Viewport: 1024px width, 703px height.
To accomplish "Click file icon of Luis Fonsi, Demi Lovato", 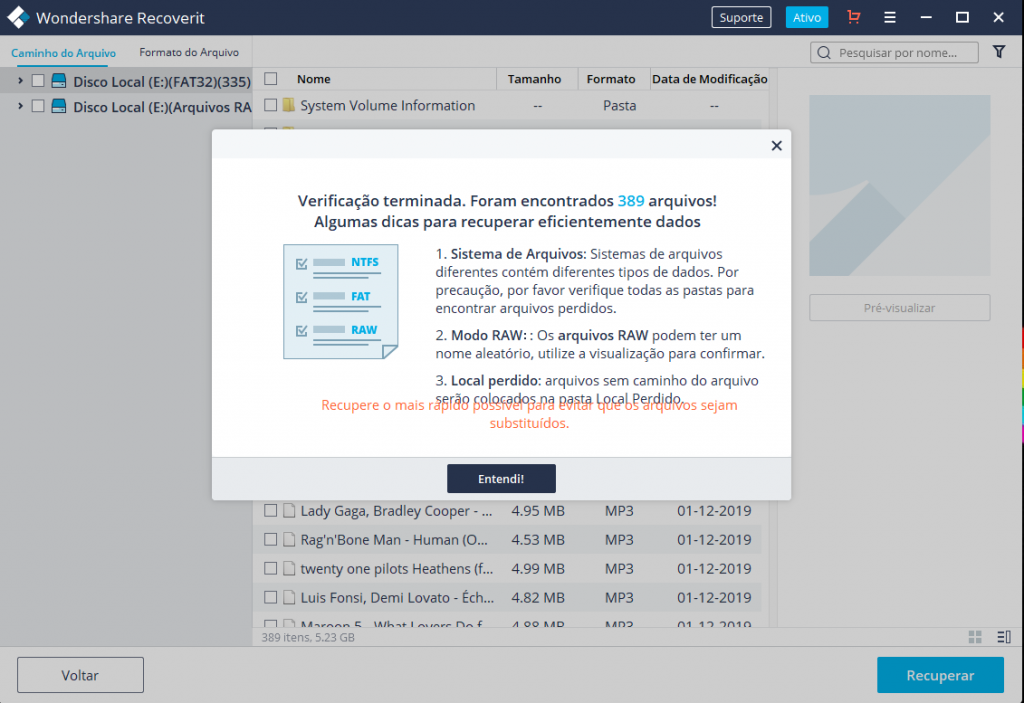I will (289, 597).
